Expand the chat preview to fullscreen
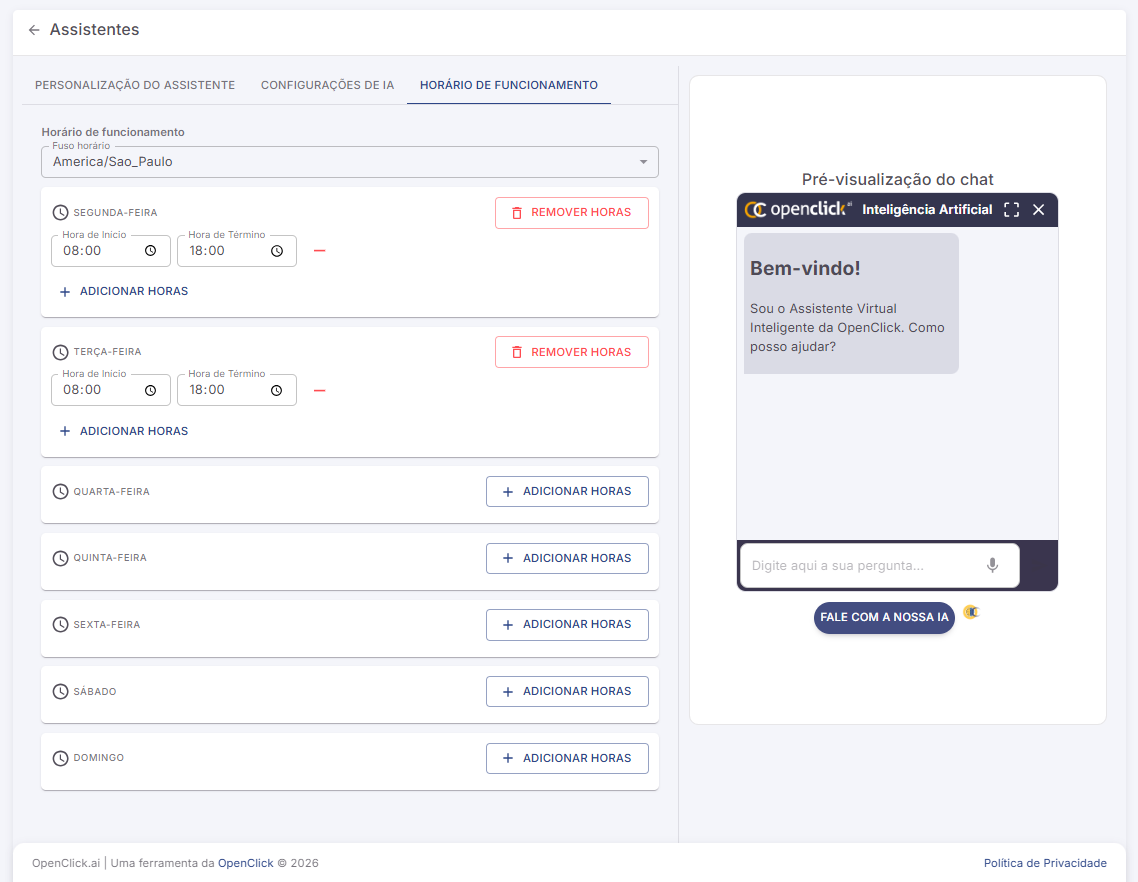The image size is (1138, 882). click(x=1011, y=210)
